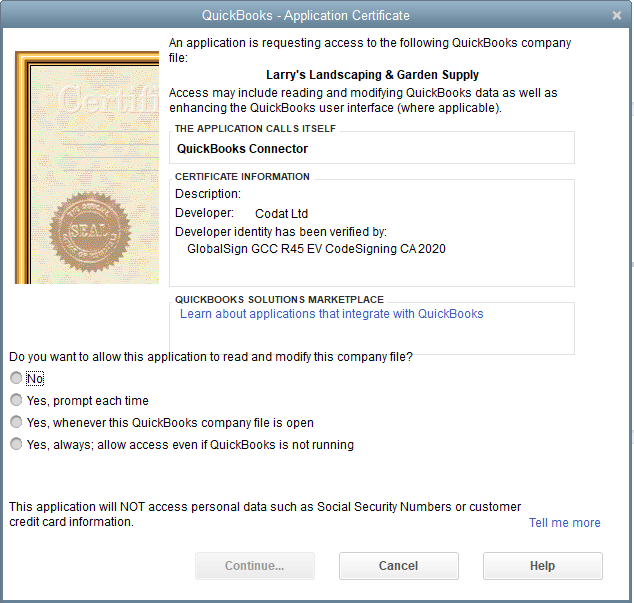Select the "No" radio option
Viewport: 634px width, 603px height.
(x=16, y=378)
